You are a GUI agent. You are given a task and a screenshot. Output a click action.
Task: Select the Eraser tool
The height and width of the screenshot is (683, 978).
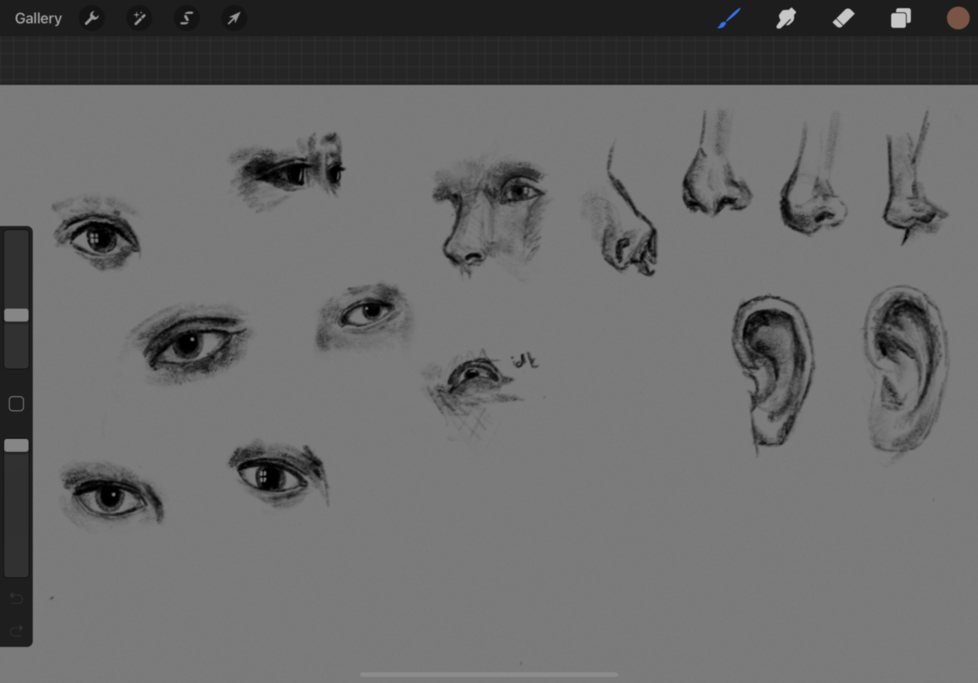coord(843,19)
